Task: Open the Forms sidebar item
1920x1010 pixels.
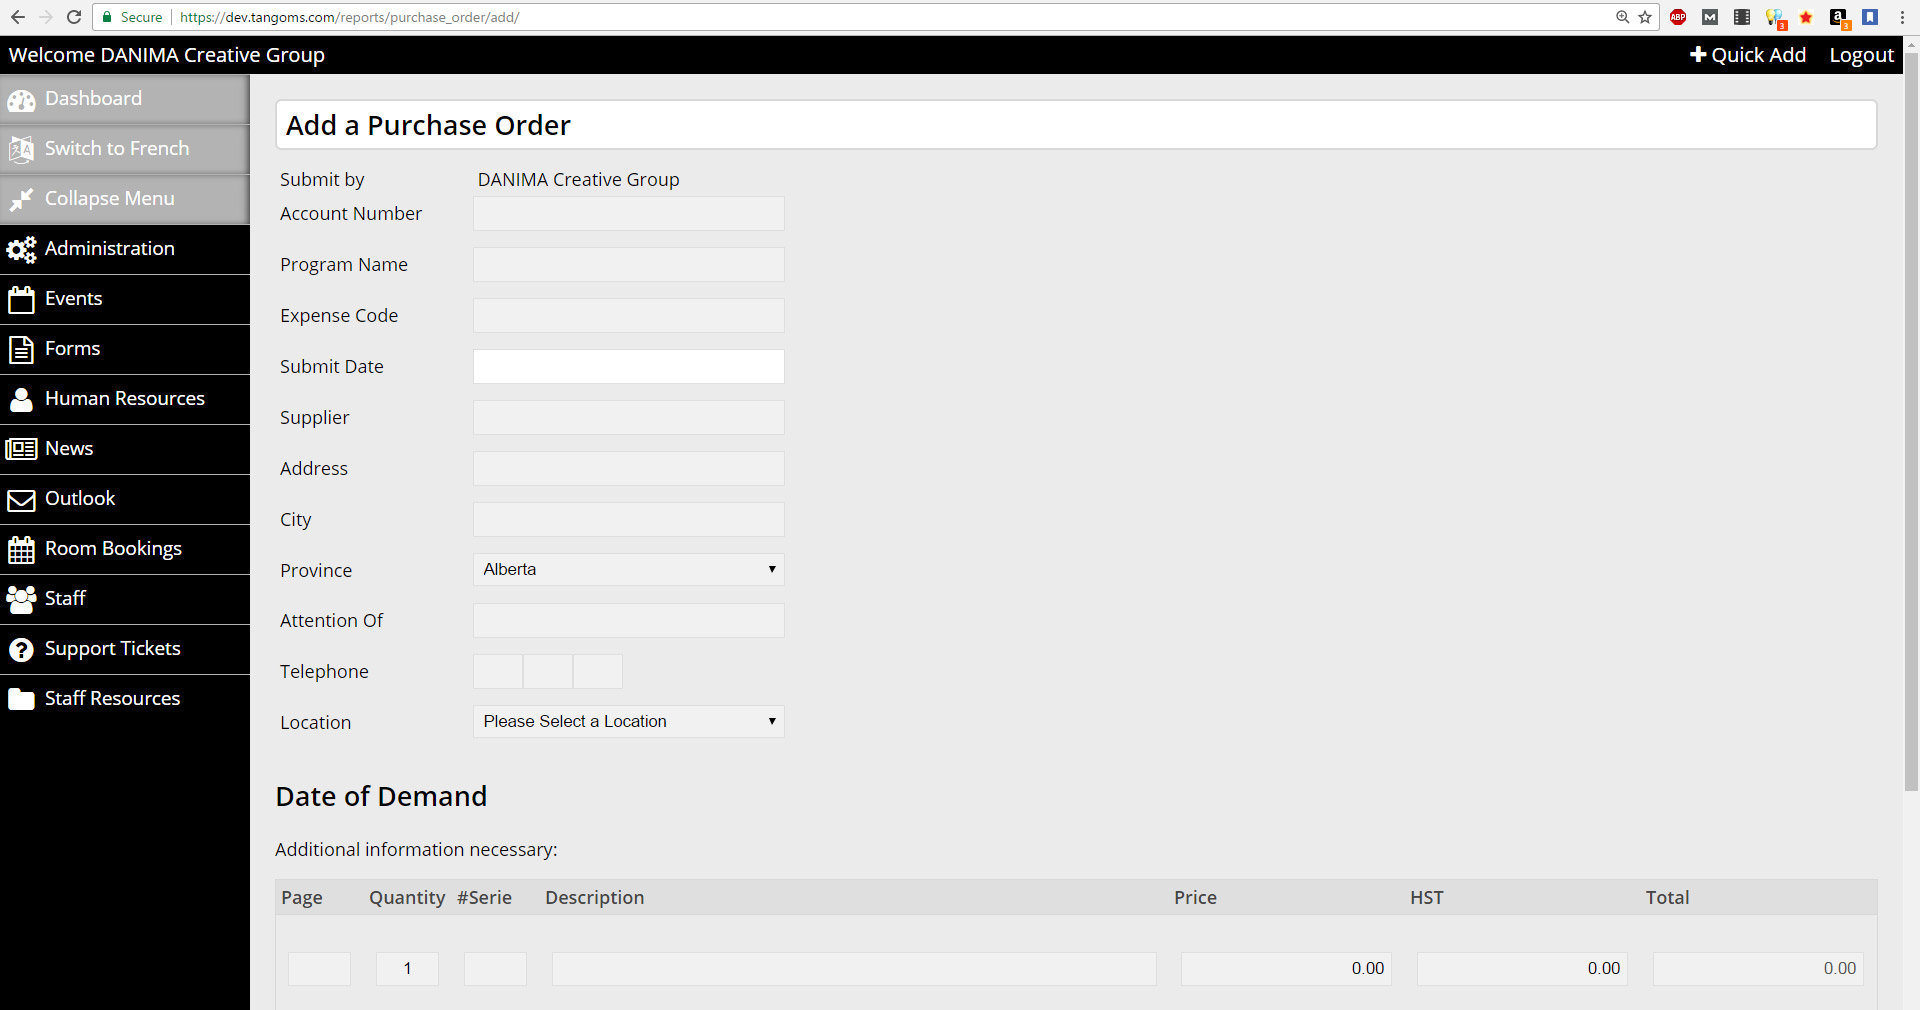Action: pyautogui.click(x=125, y=349)
